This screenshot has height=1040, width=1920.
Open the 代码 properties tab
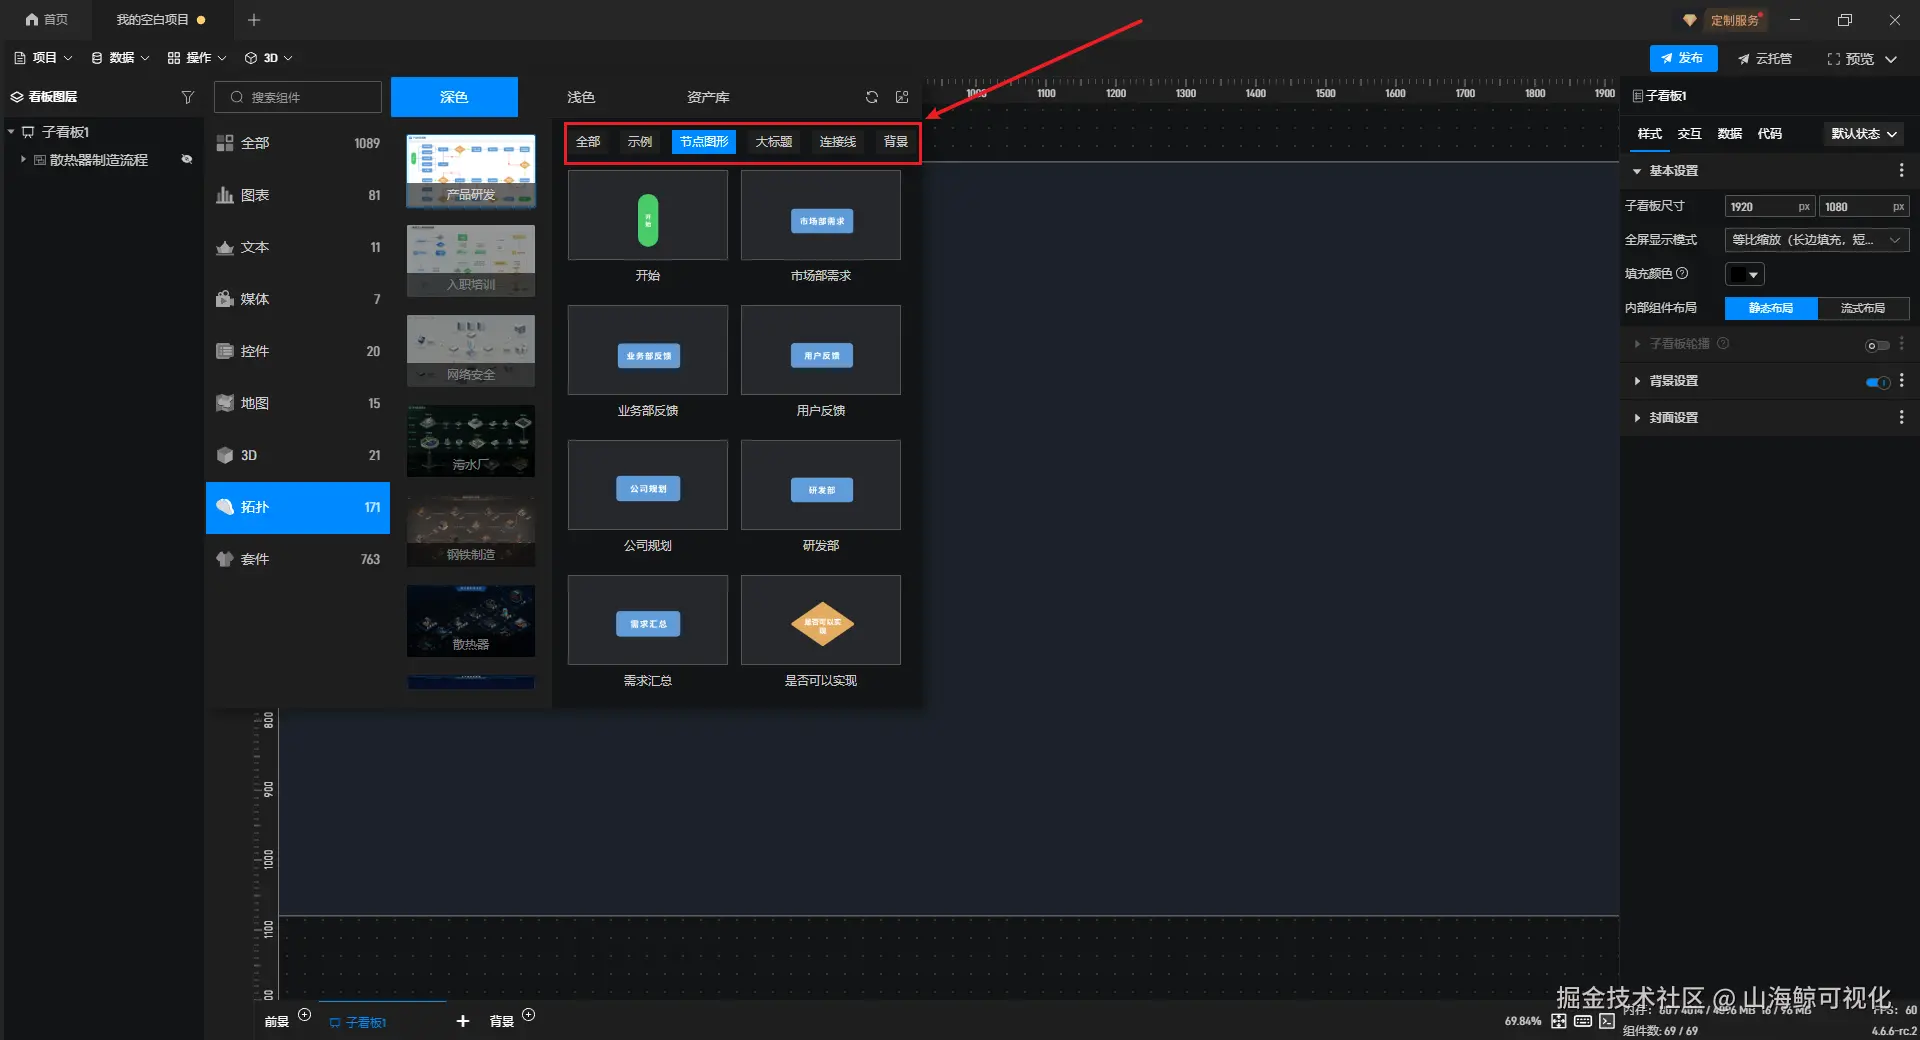pyautogui.click(x=1770, y=134)
